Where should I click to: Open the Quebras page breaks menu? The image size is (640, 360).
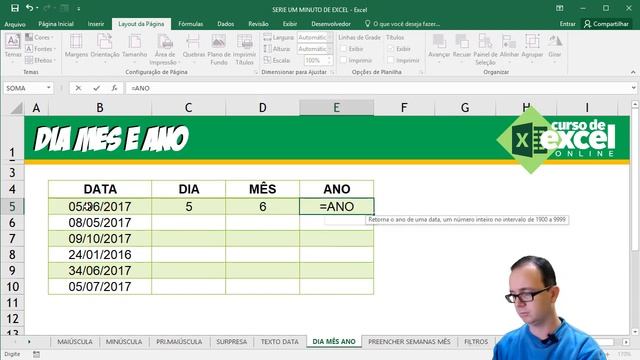193,48
